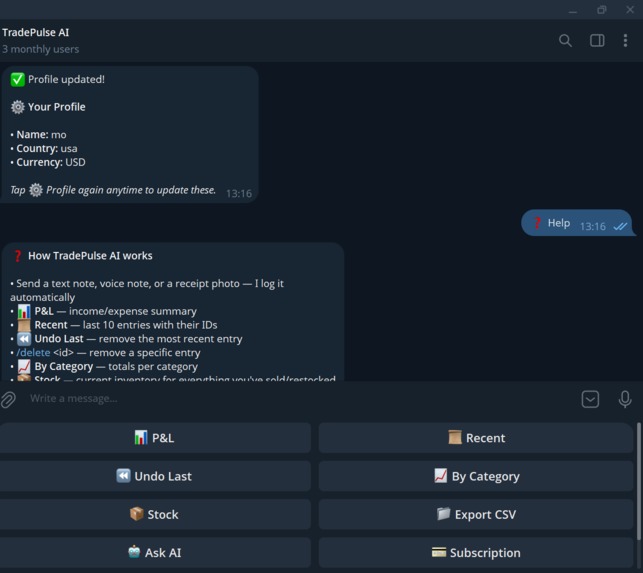
Task: Close the Telegram window
Action: pyautogui.click(x=630, y=10)
